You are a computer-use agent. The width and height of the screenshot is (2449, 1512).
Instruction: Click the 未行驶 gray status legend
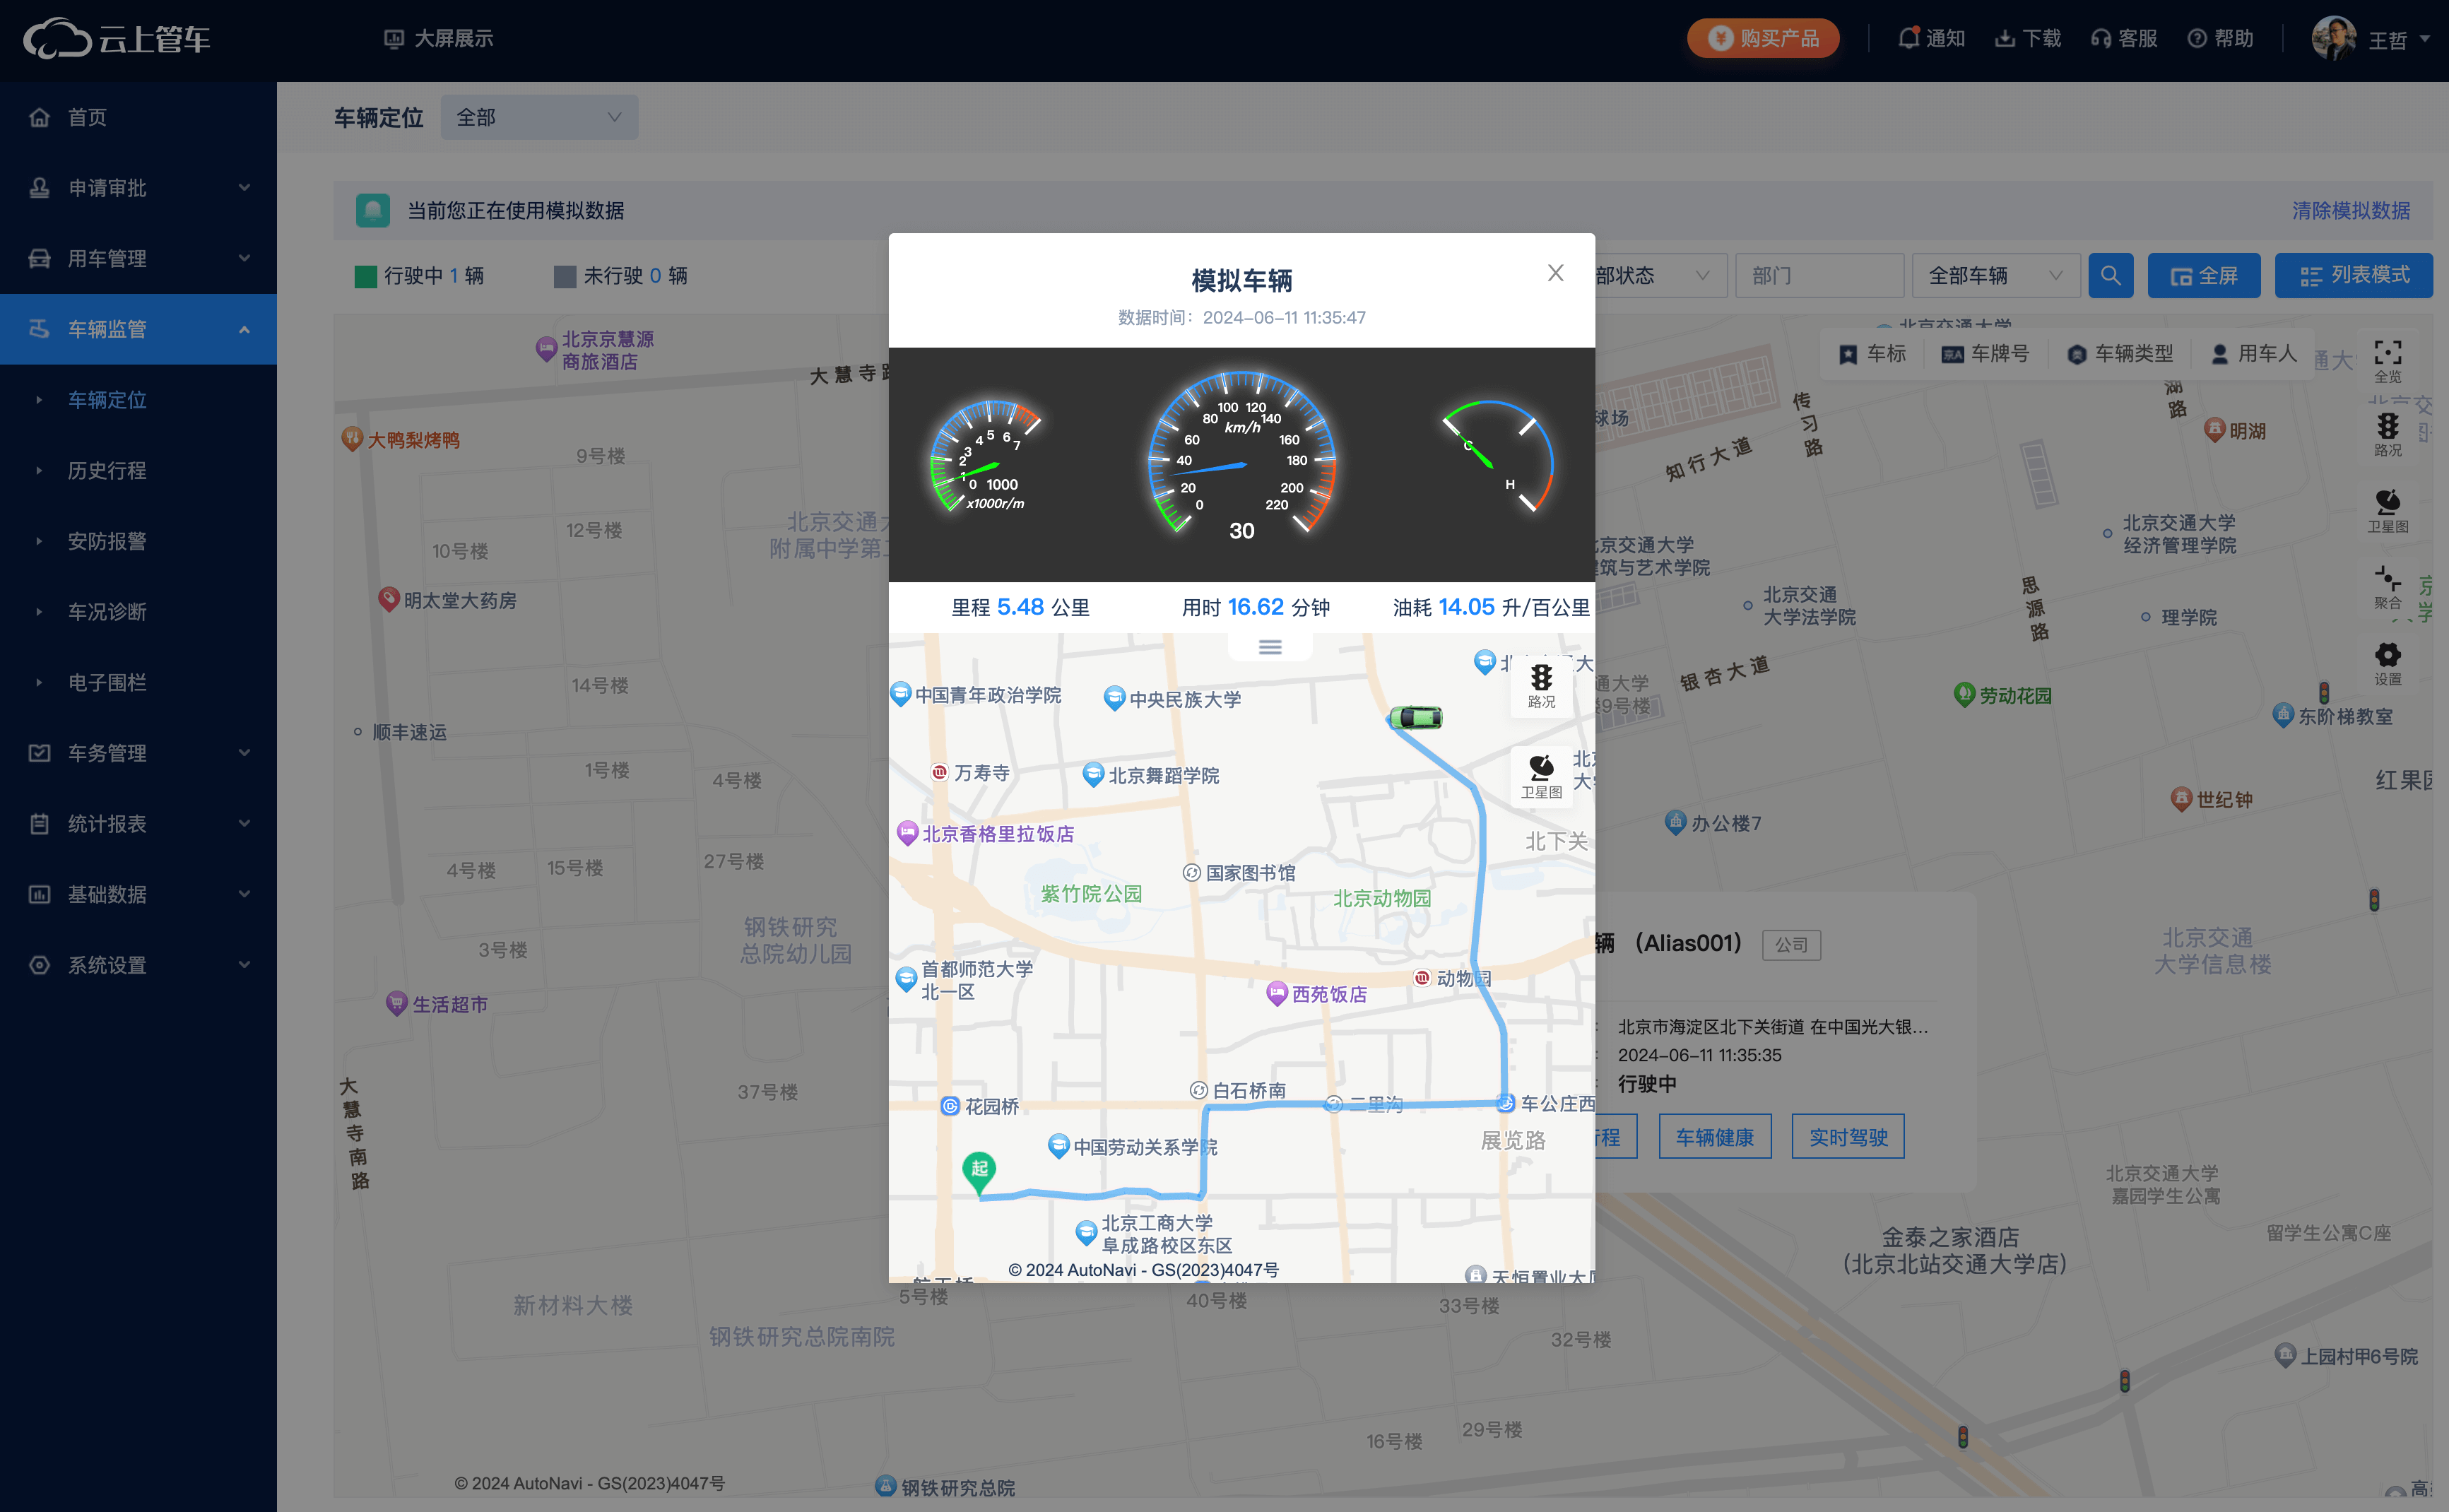tap(620, 276)
